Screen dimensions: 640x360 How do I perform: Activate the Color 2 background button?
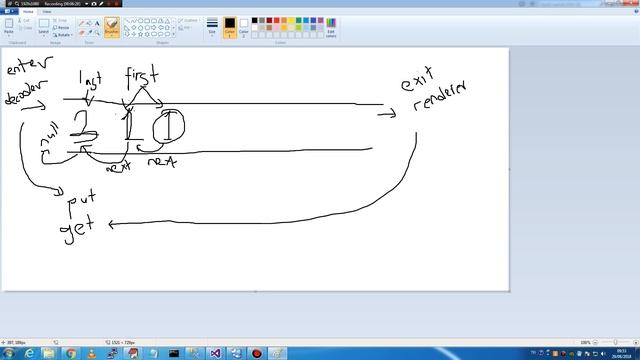[x=244, y=28]
